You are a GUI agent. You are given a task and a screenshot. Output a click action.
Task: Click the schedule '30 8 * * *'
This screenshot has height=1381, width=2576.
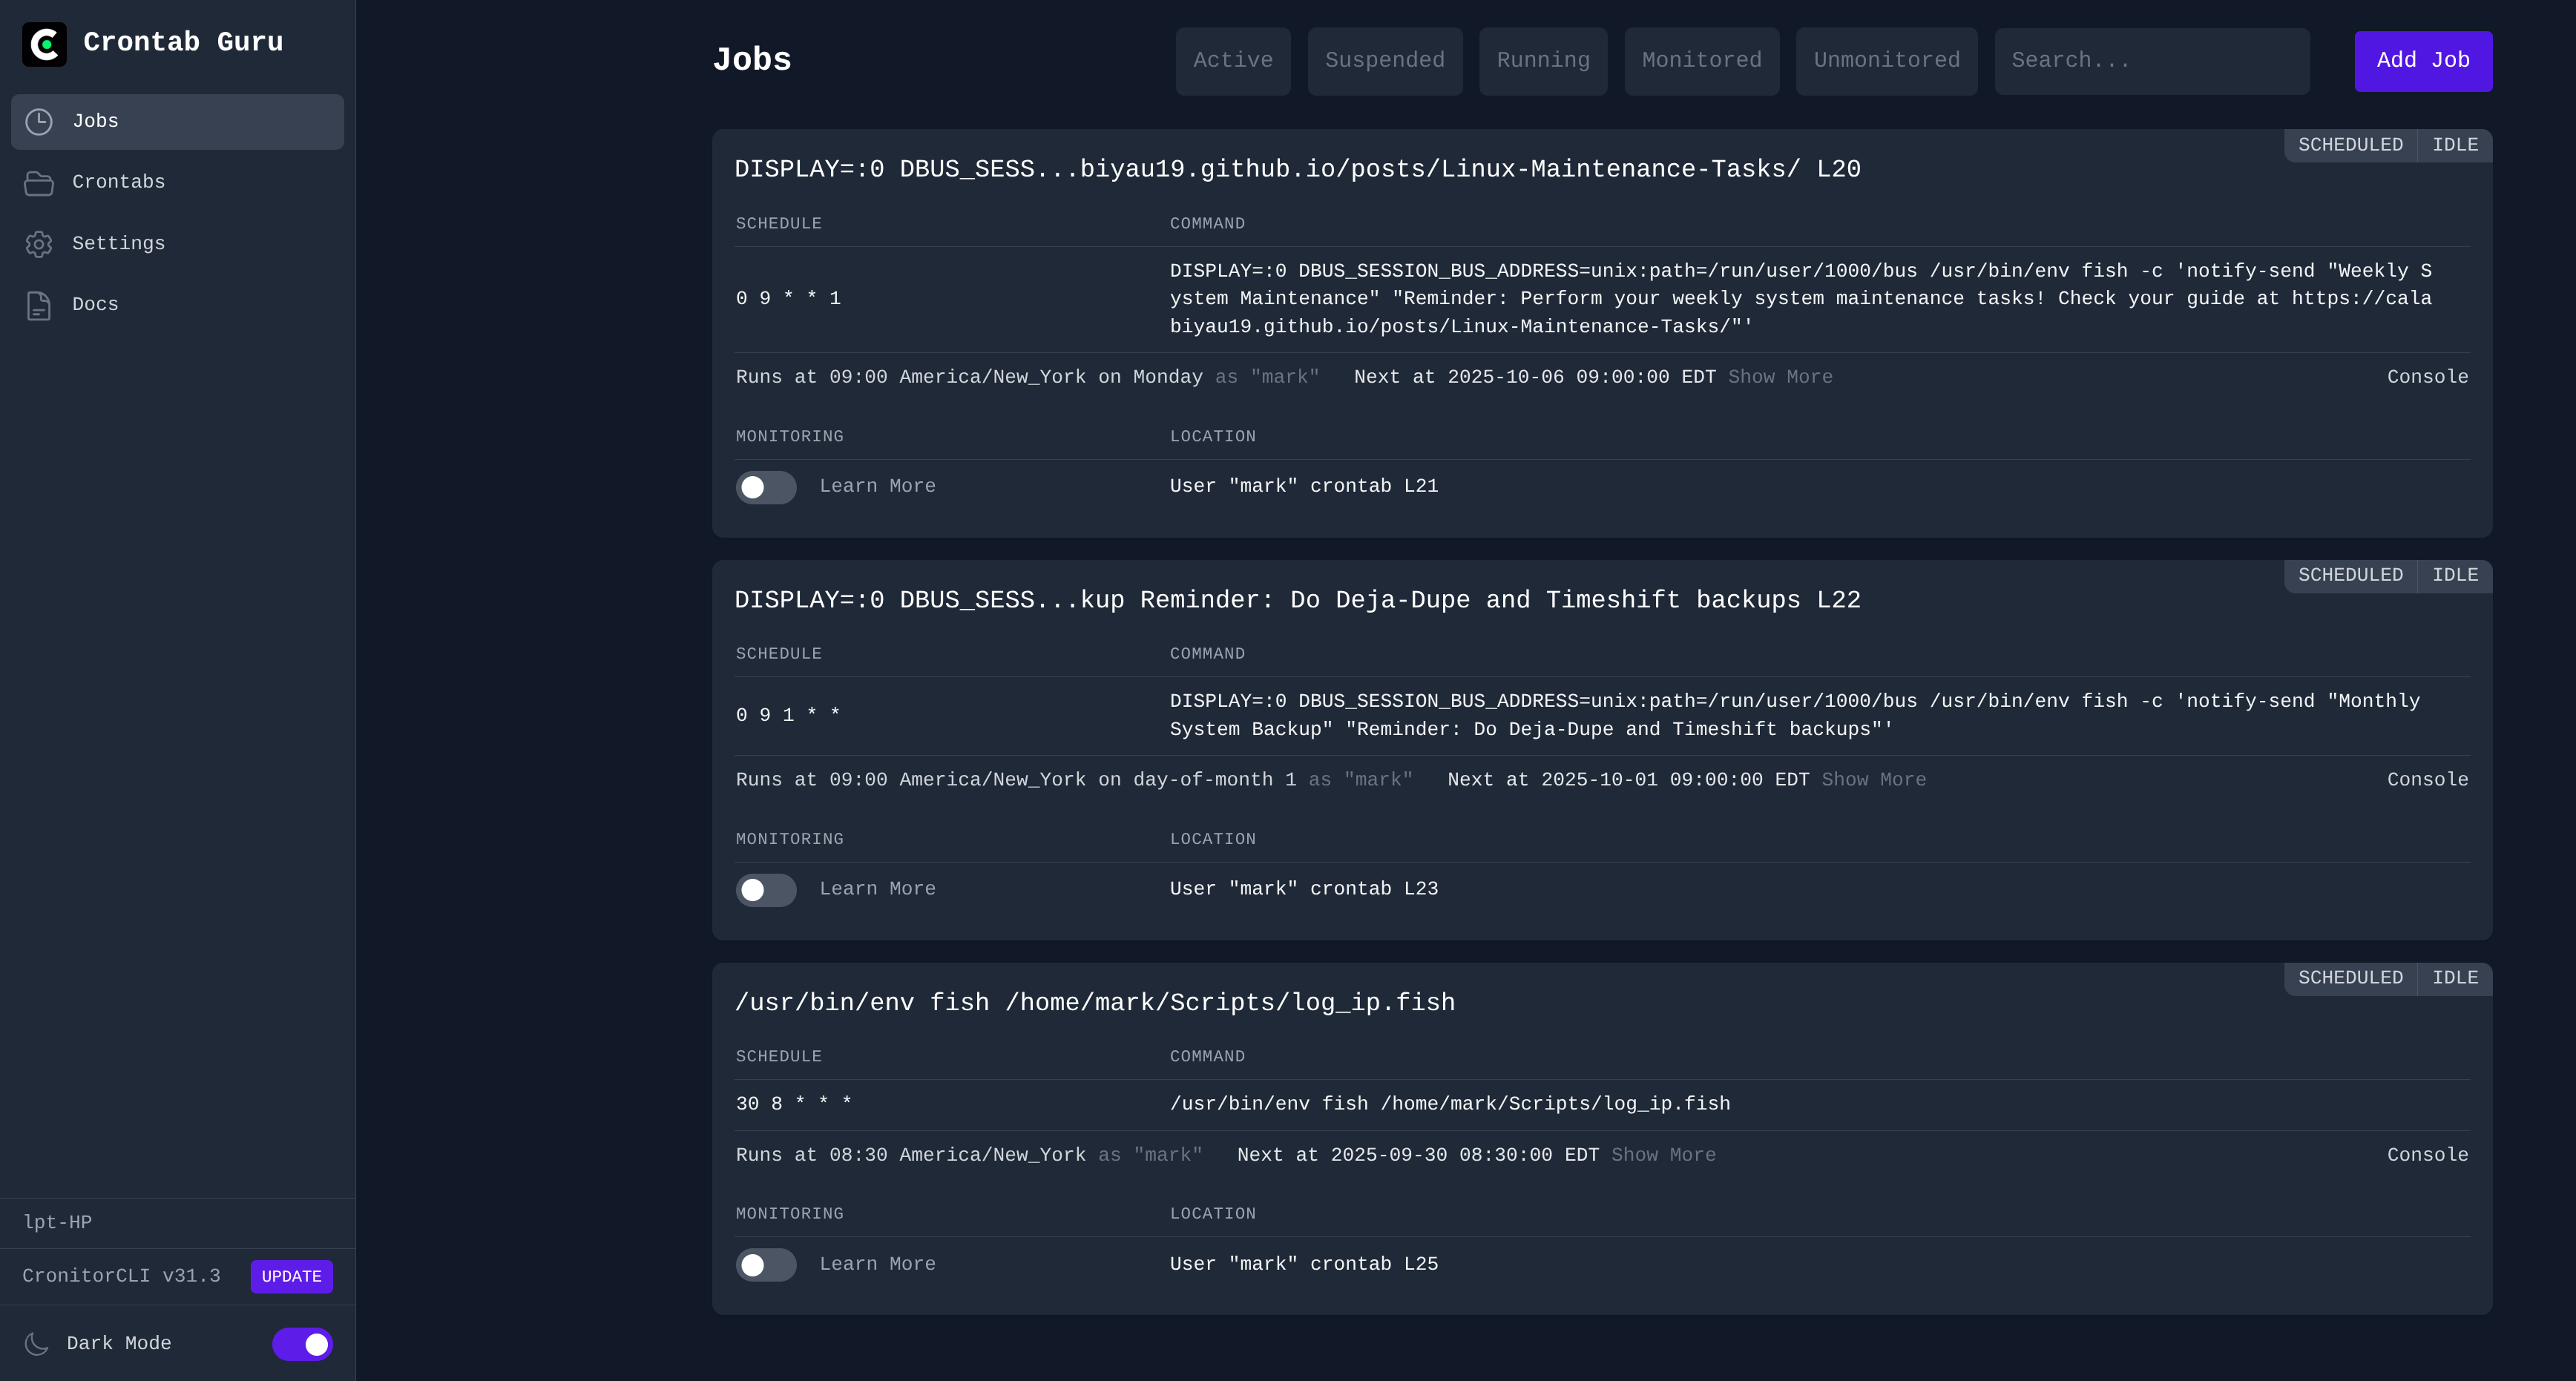[794, 1104]
